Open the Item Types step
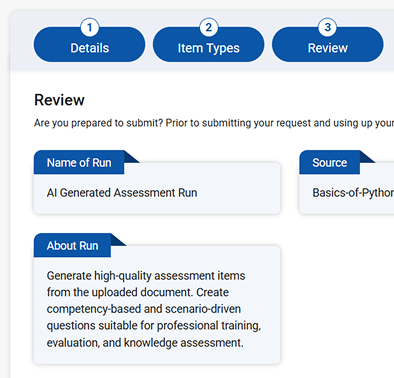 208,45
